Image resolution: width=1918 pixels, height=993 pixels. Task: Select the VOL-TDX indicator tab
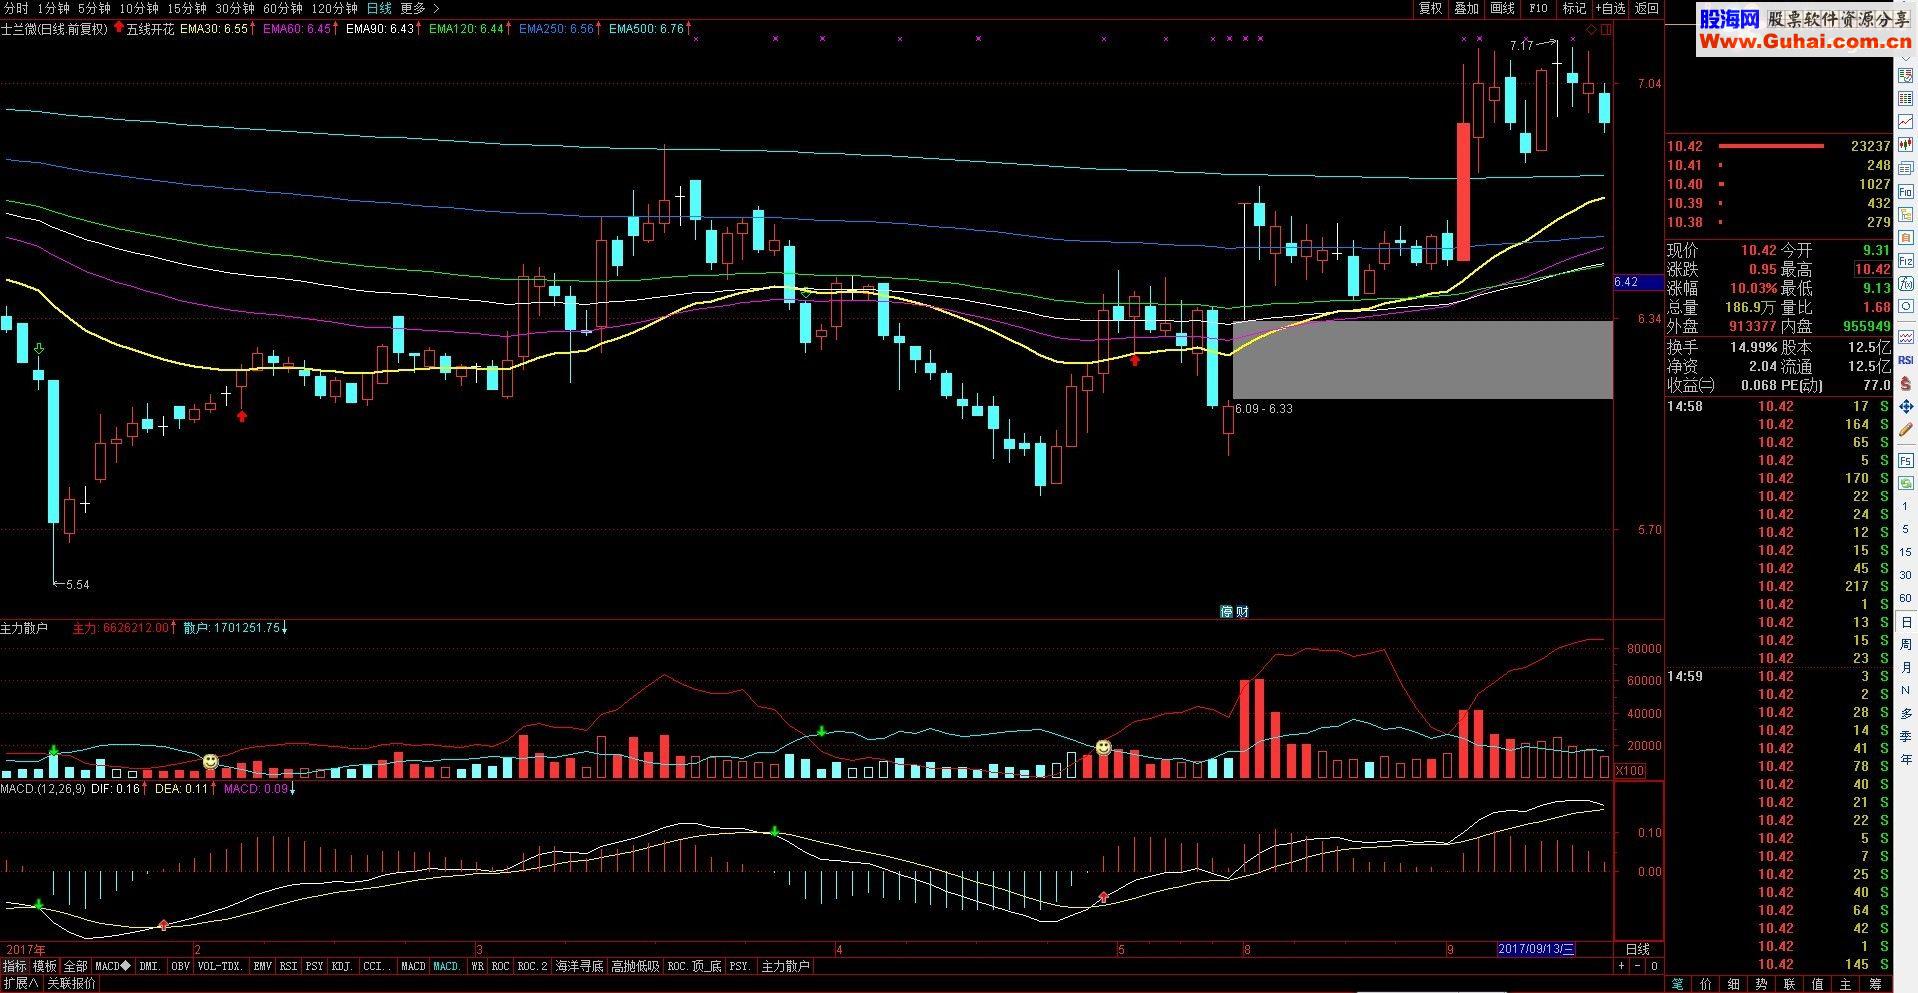[x=220, y=966]
